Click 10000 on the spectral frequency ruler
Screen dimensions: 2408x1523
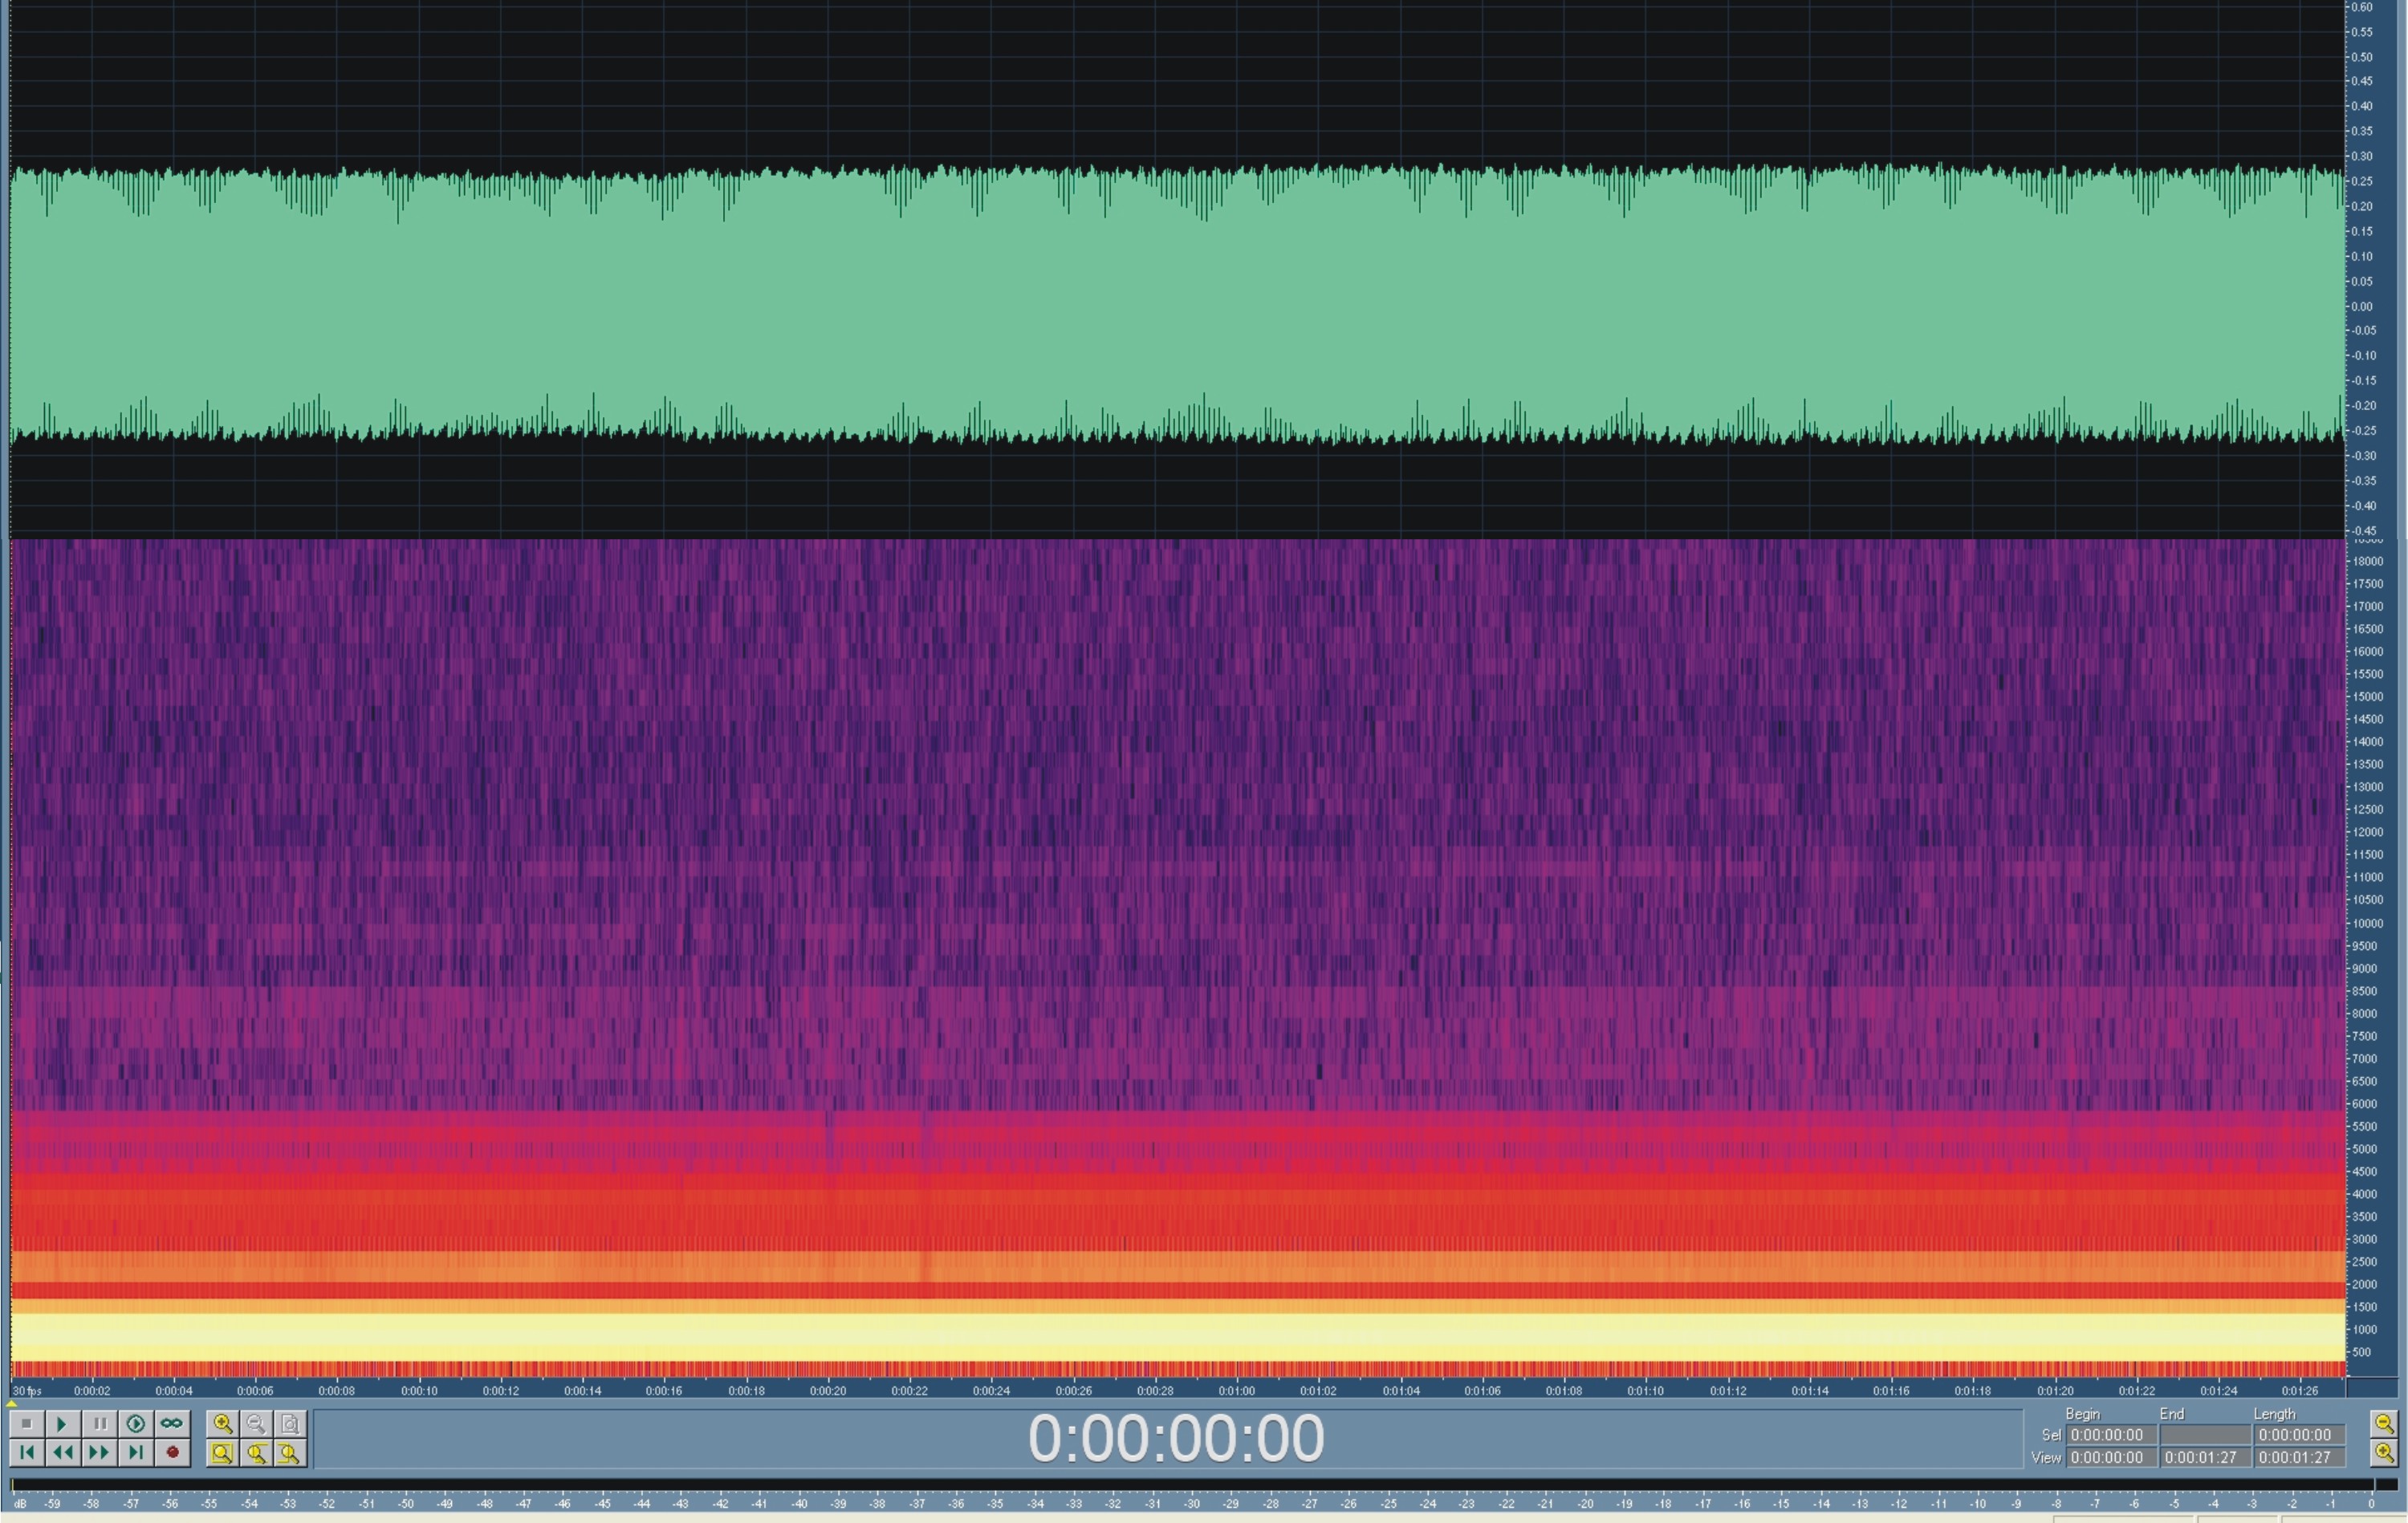pos(2369,924)
